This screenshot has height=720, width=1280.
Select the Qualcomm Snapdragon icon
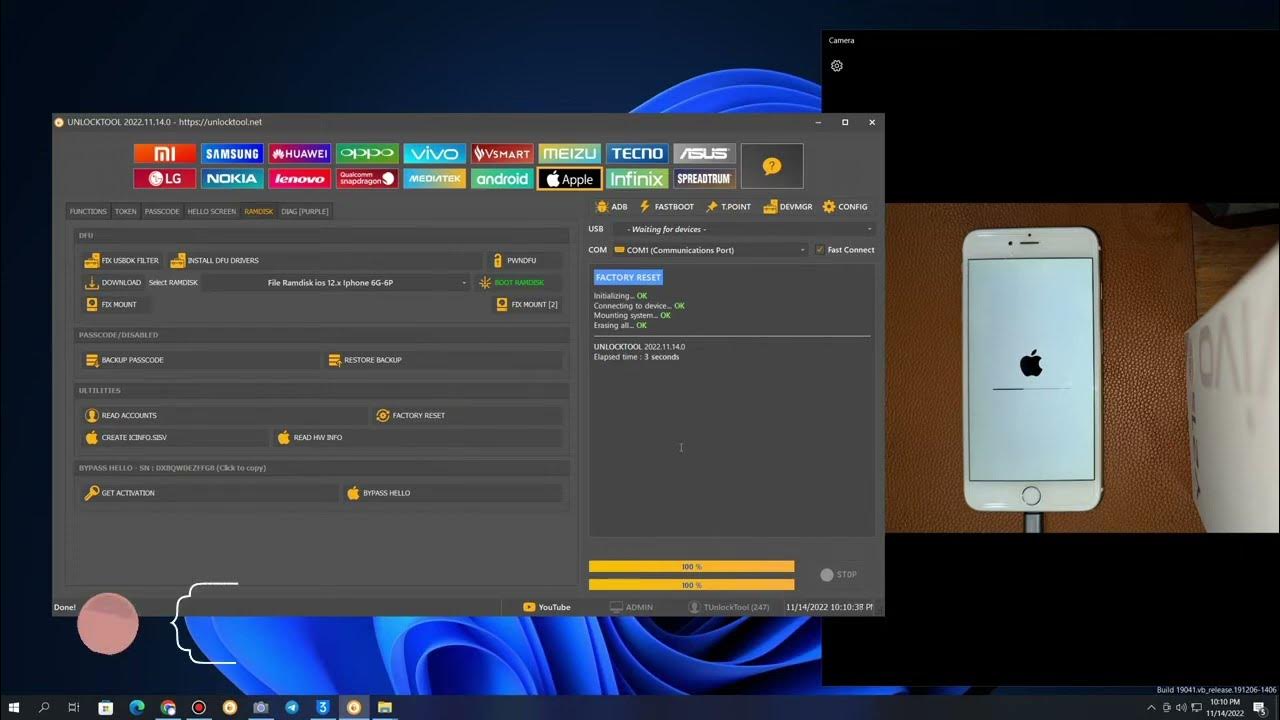(x=367, y=179)
